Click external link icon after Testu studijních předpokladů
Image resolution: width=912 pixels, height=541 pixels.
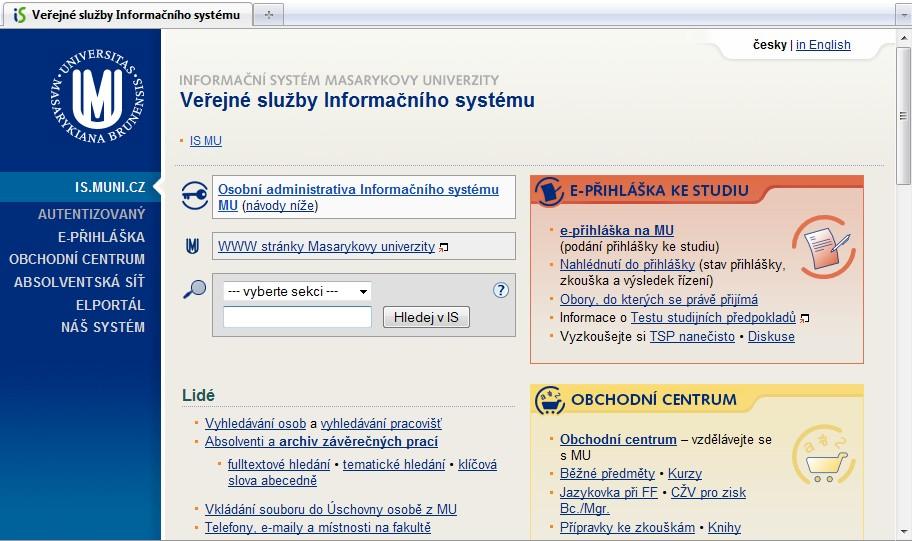click(804, 318)
